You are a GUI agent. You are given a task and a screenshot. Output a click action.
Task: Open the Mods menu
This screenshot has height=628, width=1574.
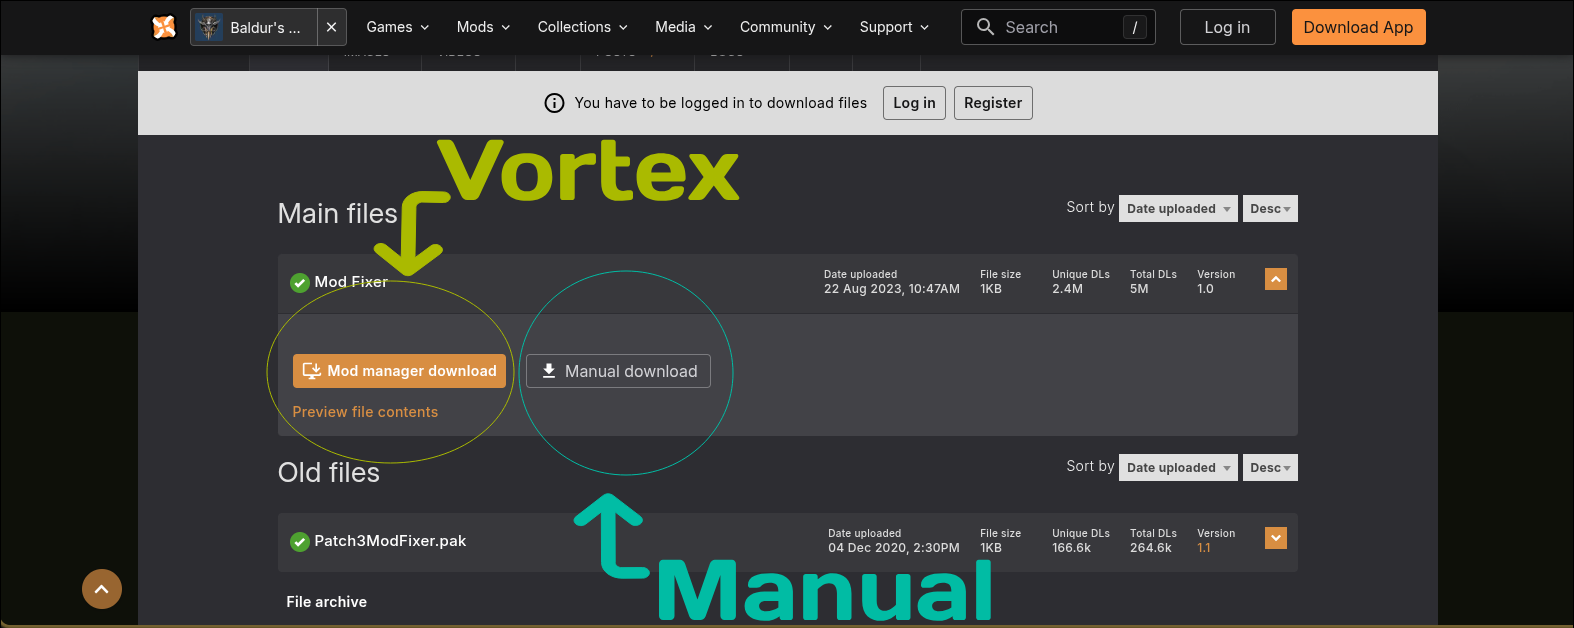point(484,27)
